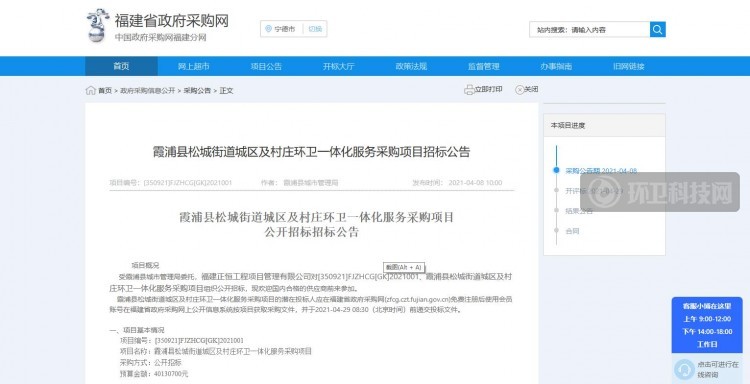Select the 合同 progress dot
750x384 pixels.
point(556,230)
